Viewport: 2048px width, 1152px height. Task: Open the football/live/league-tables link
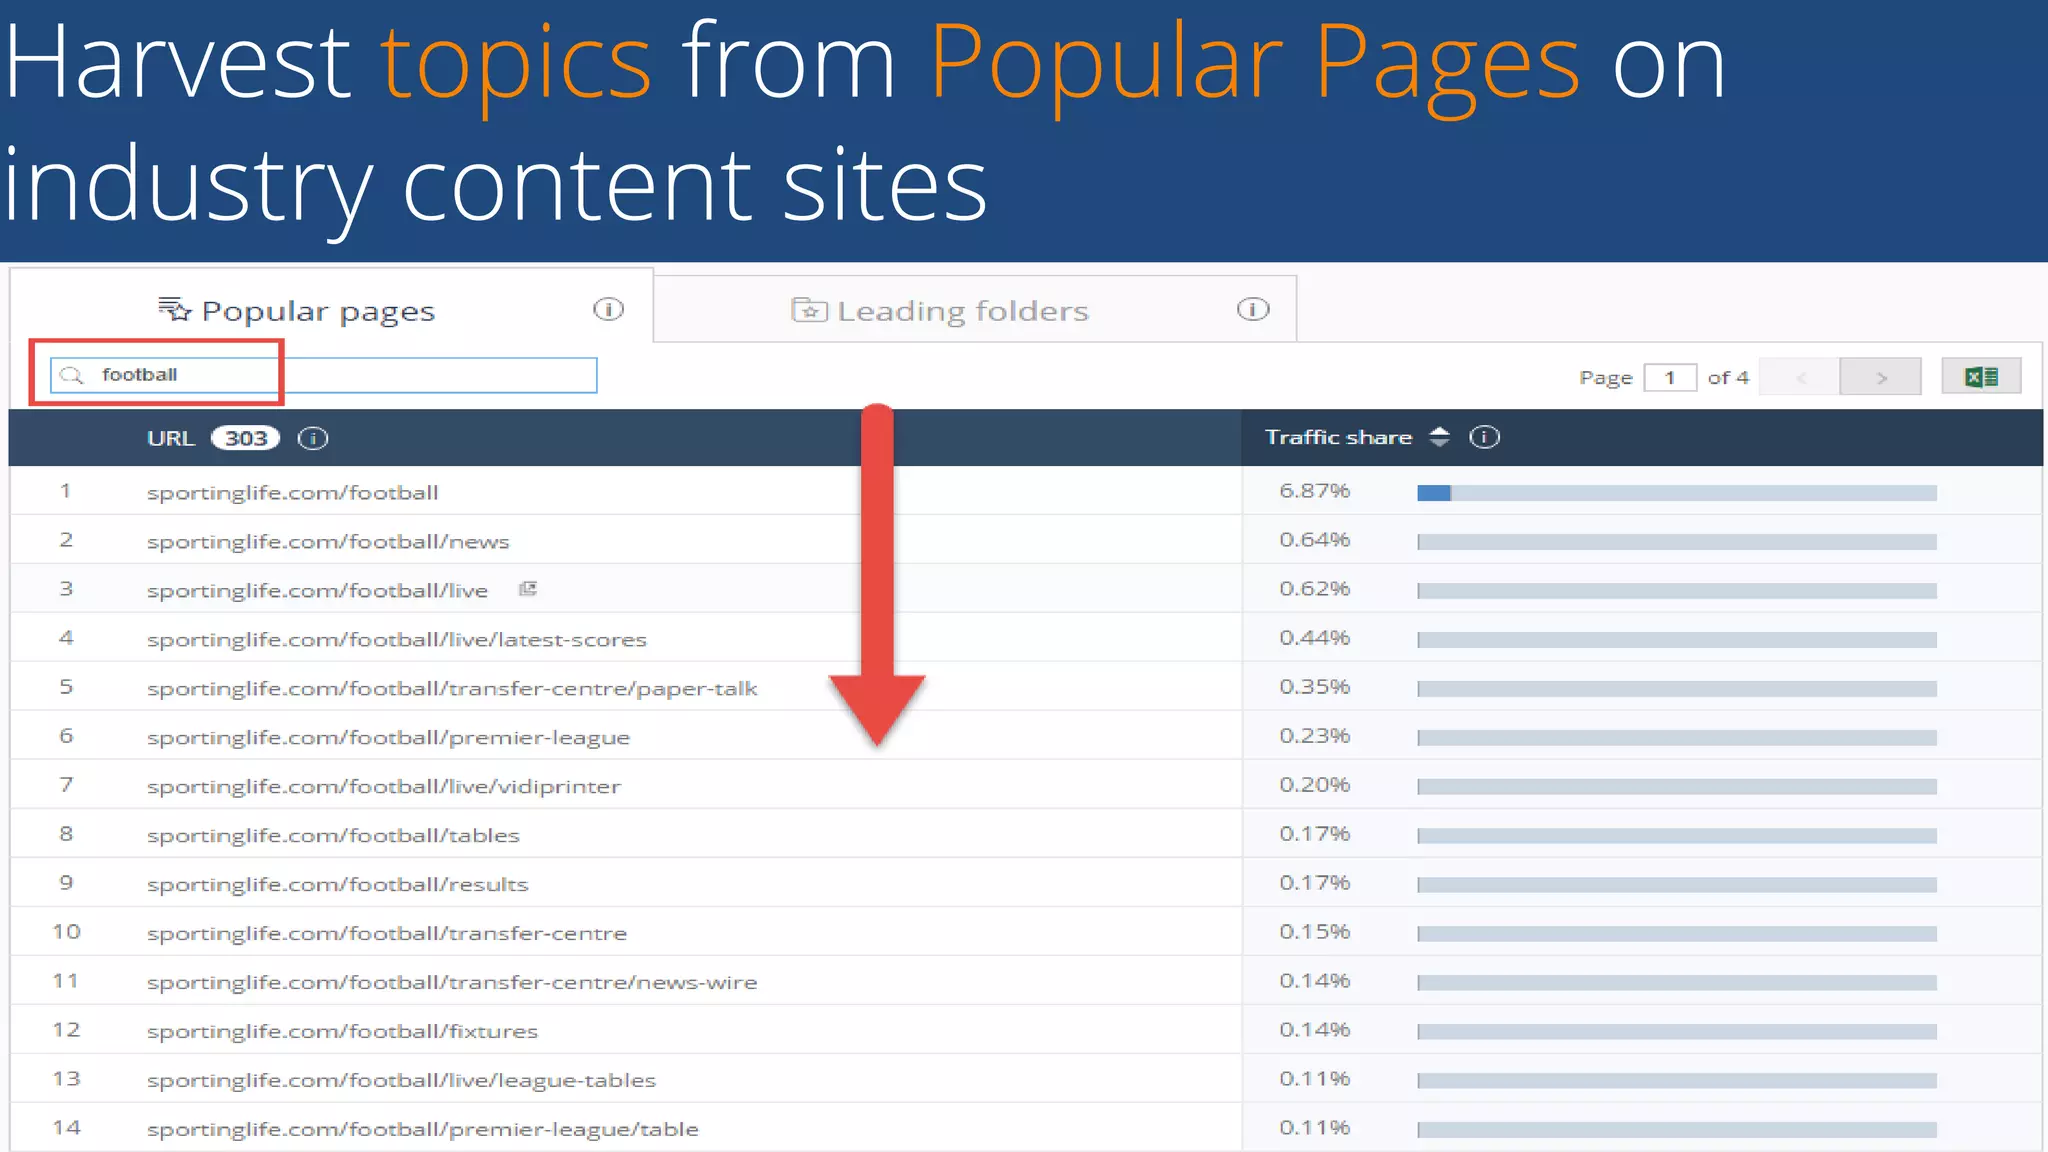click(x=401, y=1080)
